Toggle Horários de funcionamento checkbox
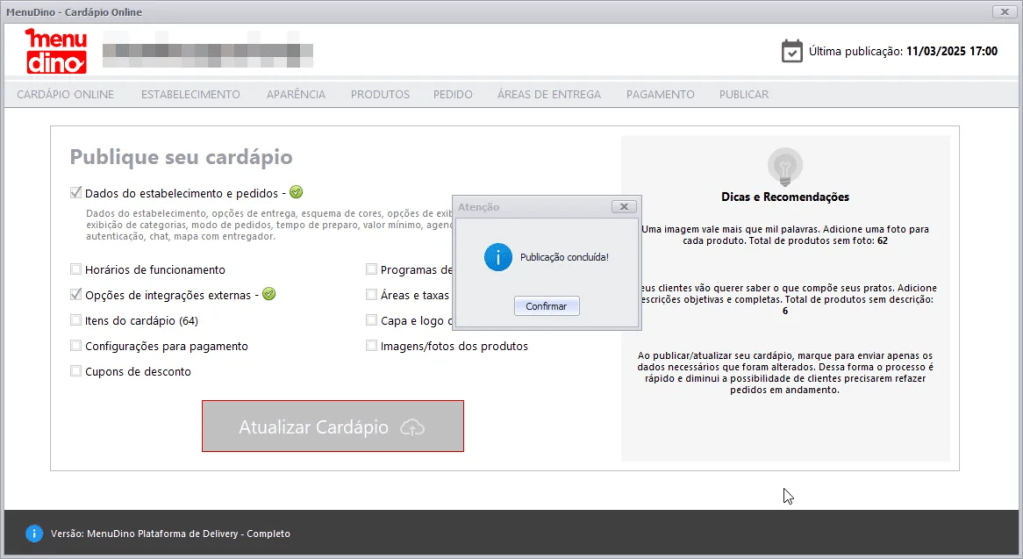 pyautogui.click(x=76, y=269)
